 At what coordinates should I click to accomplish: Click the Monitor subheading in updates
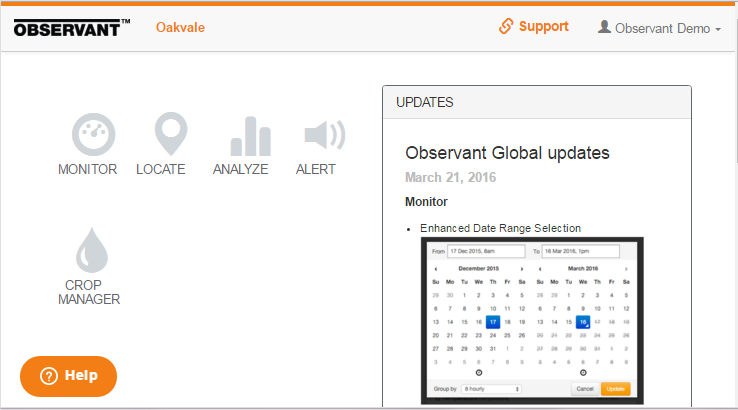(426, 202)
